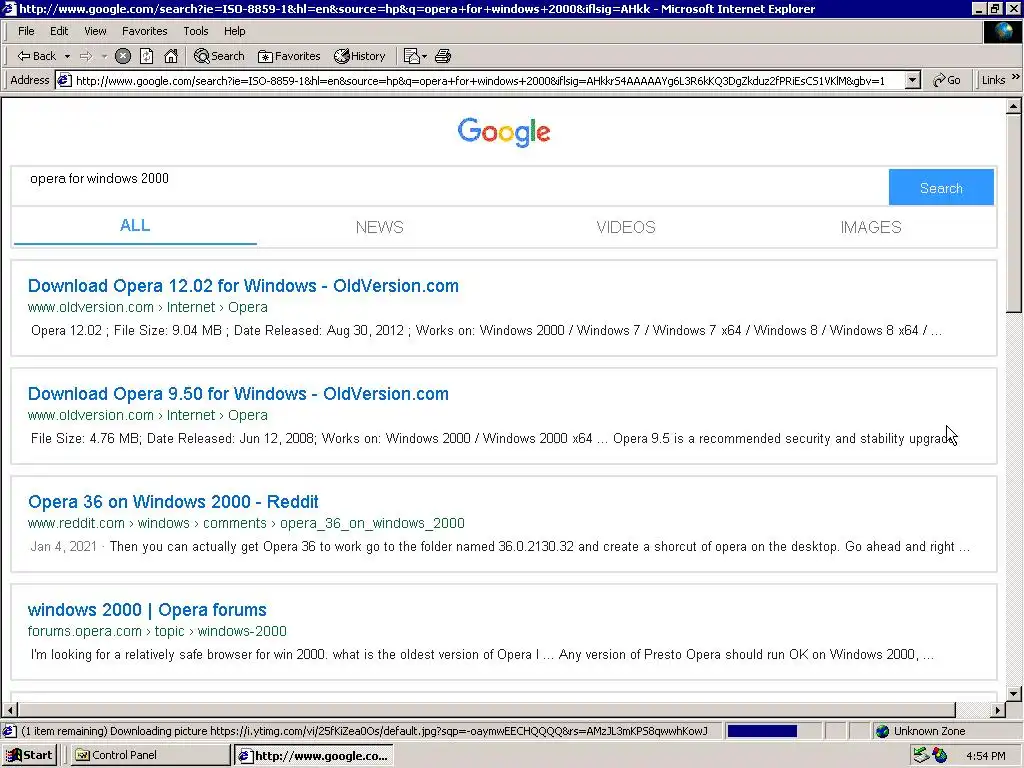Click the Stop loading toolbar icon

click(123, 56)
